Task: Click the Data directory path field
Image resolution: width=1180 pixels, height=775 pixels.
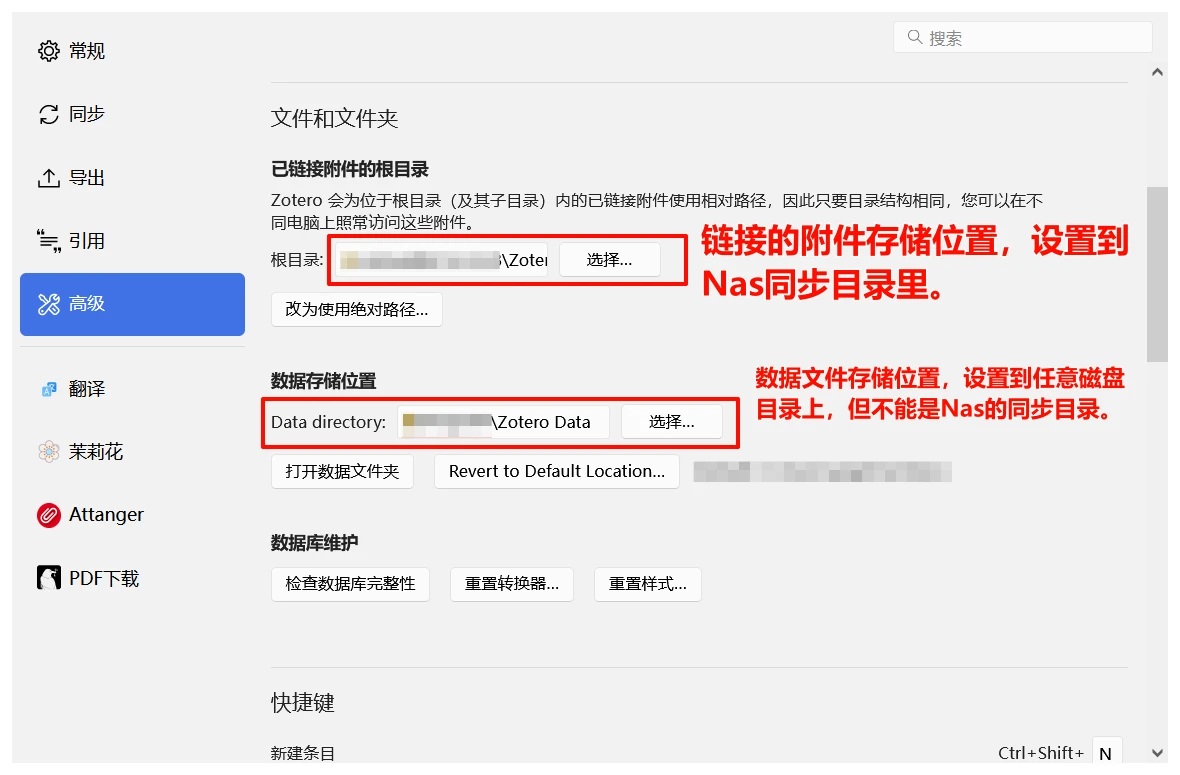Action: point(503,422)
